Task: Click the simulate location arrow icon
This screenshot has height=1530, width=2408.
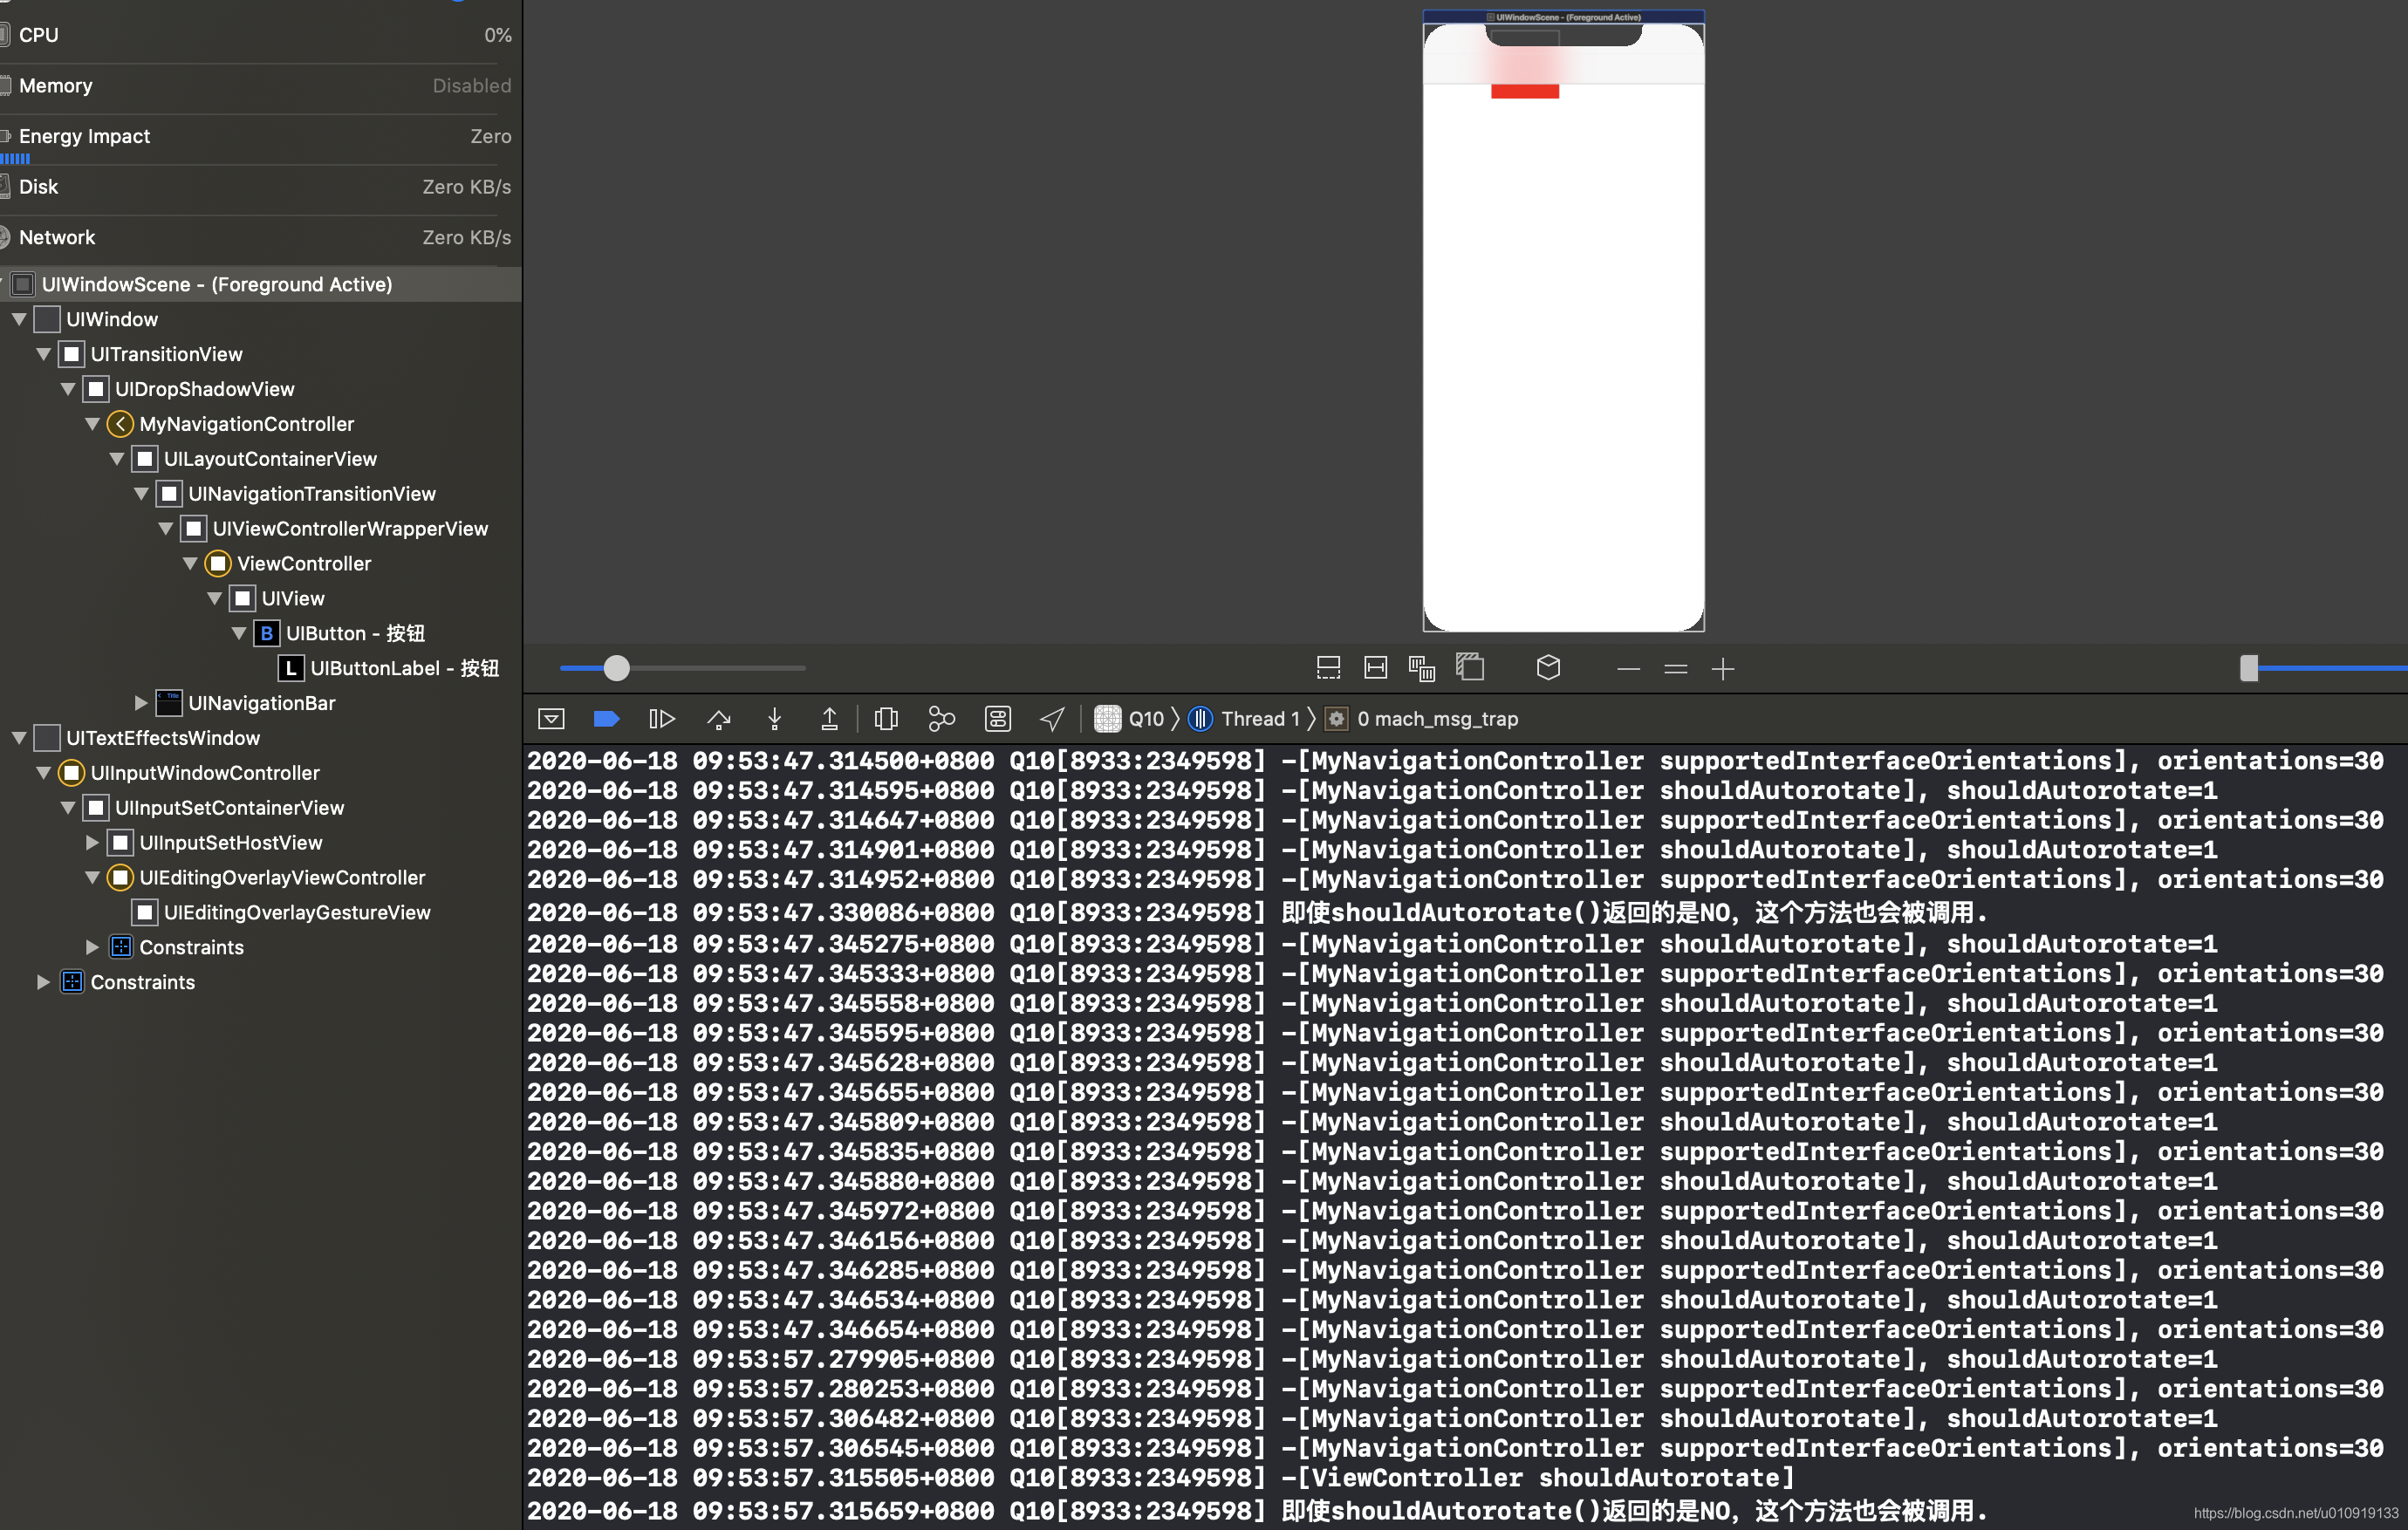Action: click(1052, 719)
